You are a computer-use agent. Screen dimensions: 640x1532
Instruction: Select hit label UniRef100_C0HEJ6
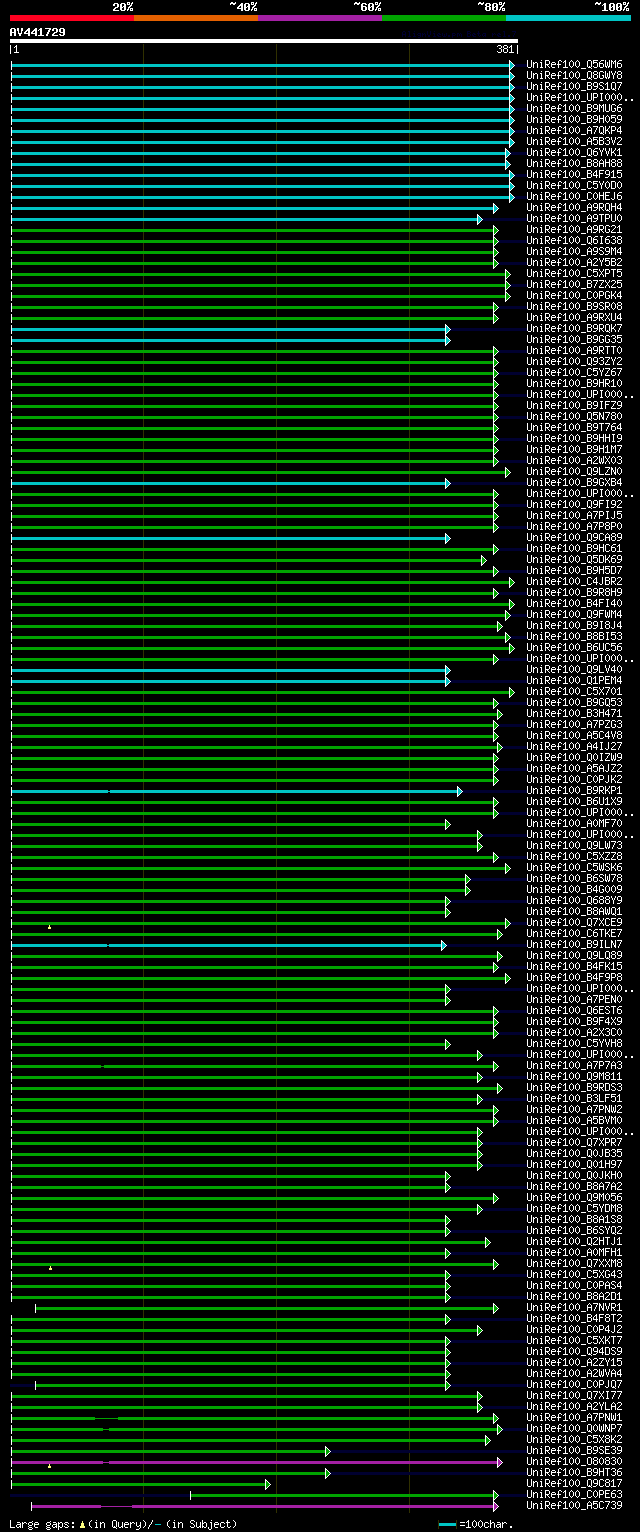click(574, 197)
